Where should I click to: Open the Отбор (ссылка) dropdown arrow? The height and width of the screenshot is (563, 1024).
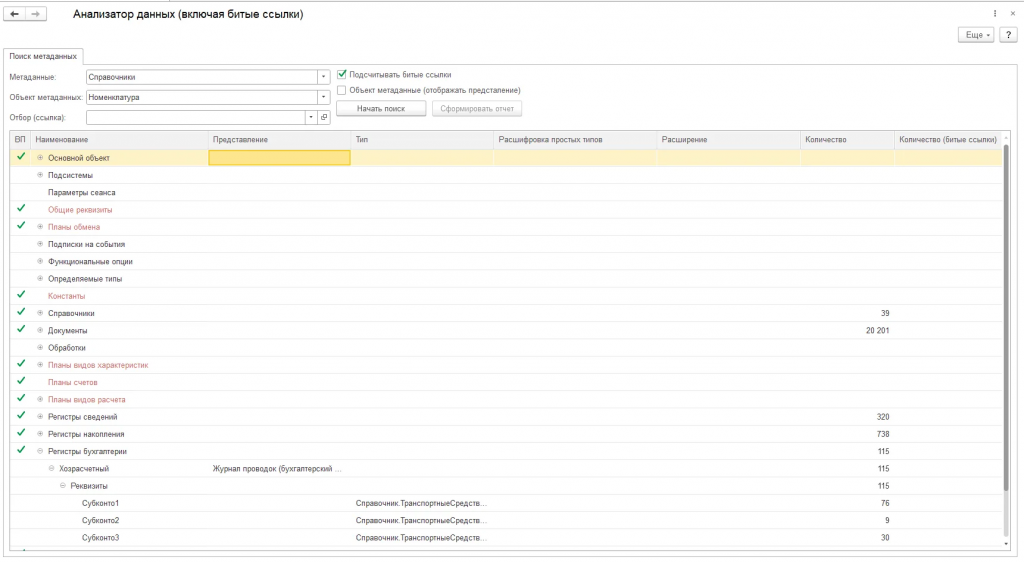click(x=311, y=118)
